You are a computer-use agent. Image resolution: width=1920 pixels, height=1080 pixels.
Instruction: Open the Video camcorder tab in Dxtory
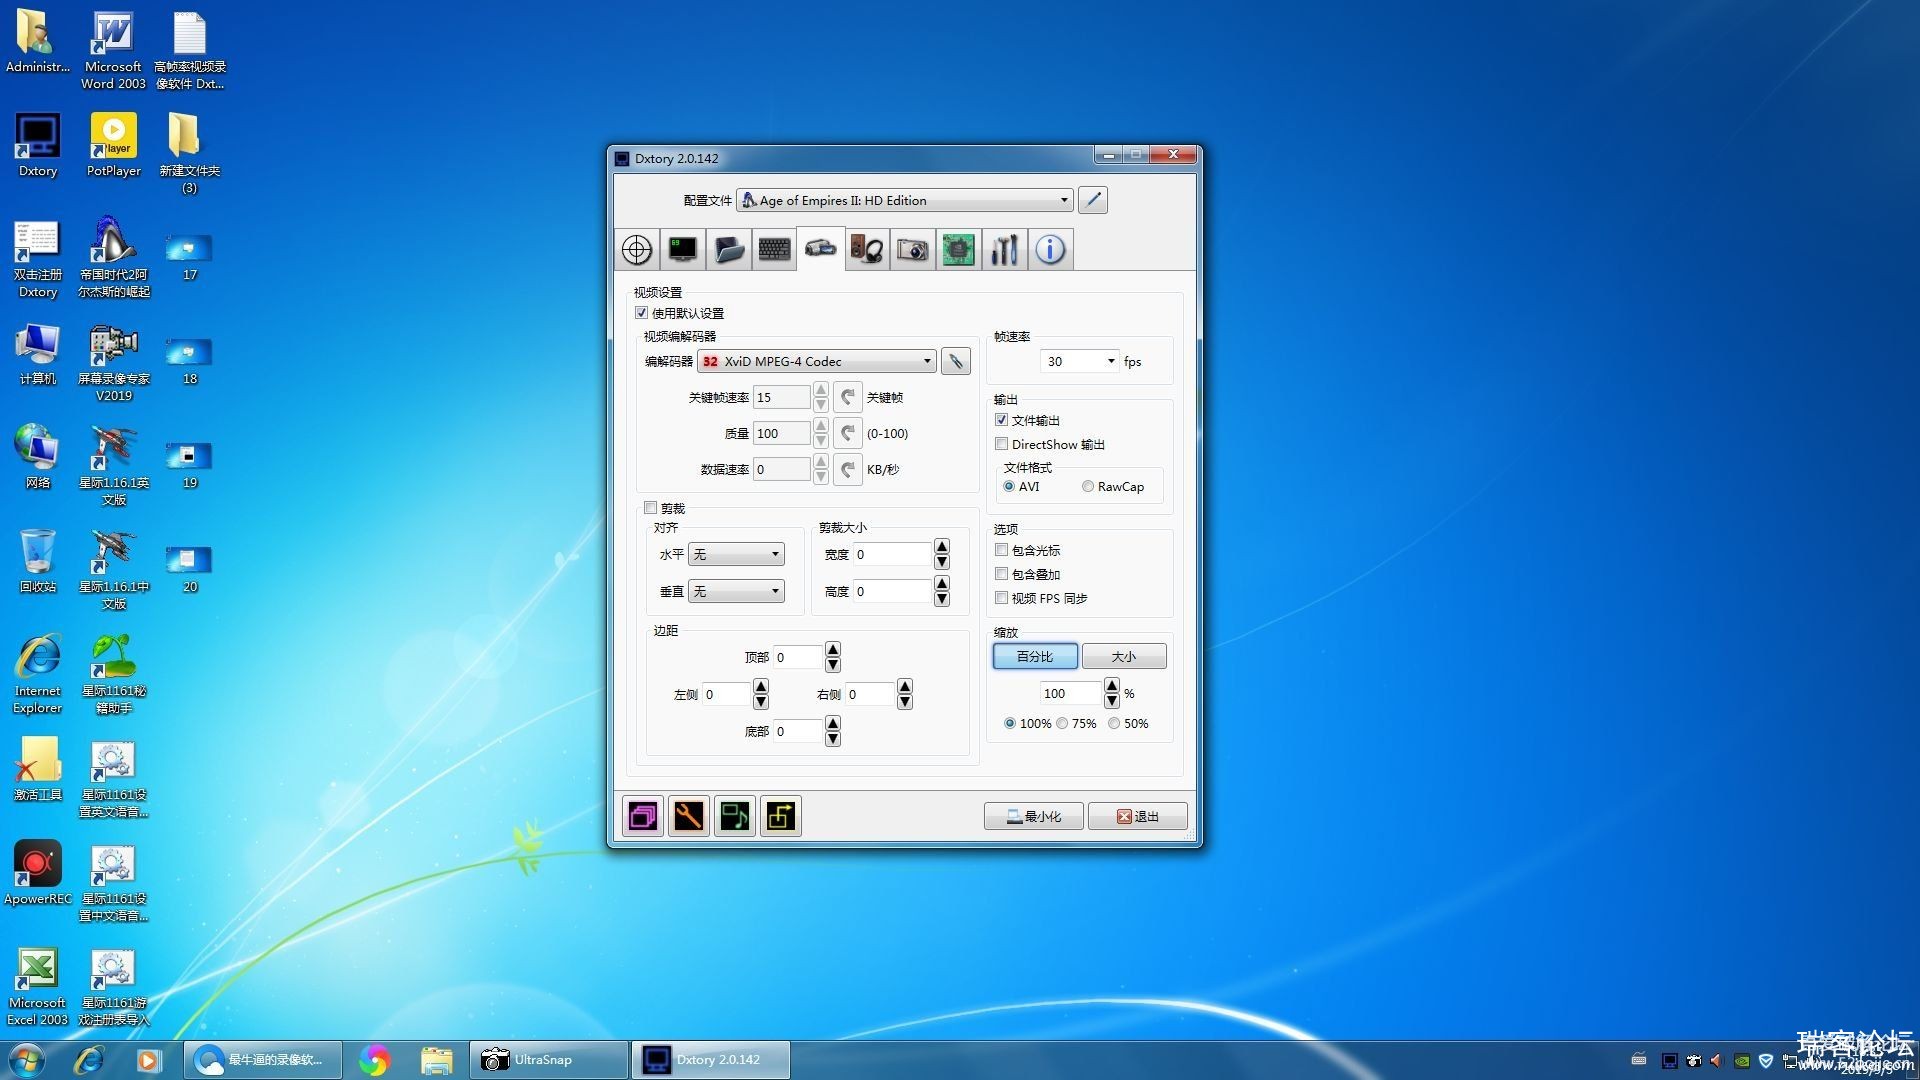[821, 248]
